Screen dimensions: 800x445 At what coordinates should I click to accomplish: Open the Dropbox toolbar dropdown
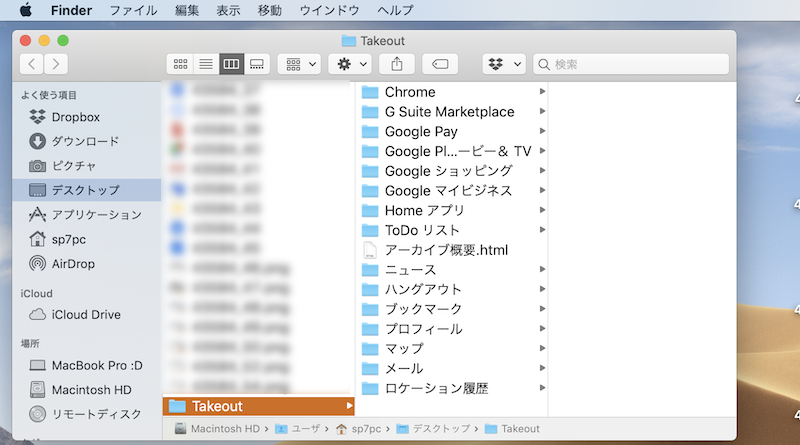point(504,64)
